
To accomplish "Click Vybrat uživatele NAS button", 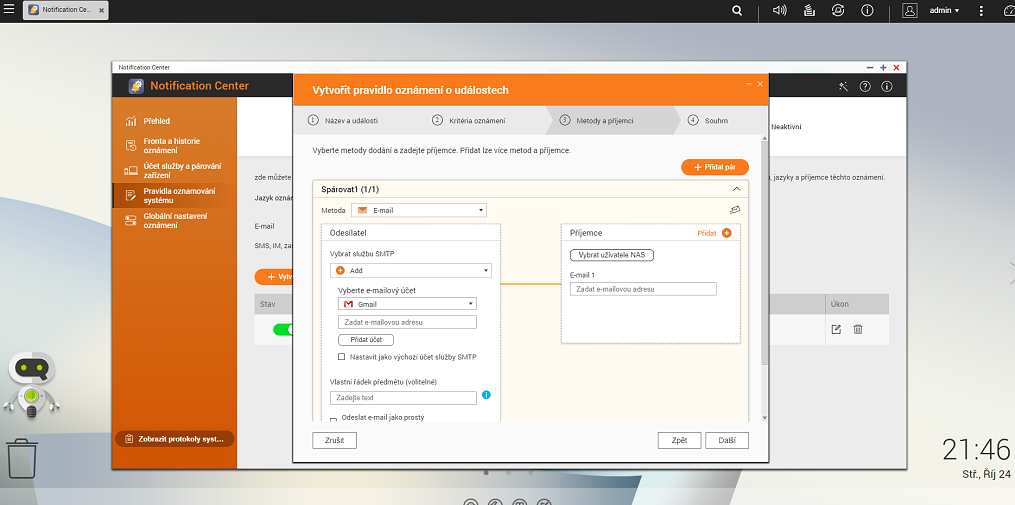I will [x=612, y=255].
